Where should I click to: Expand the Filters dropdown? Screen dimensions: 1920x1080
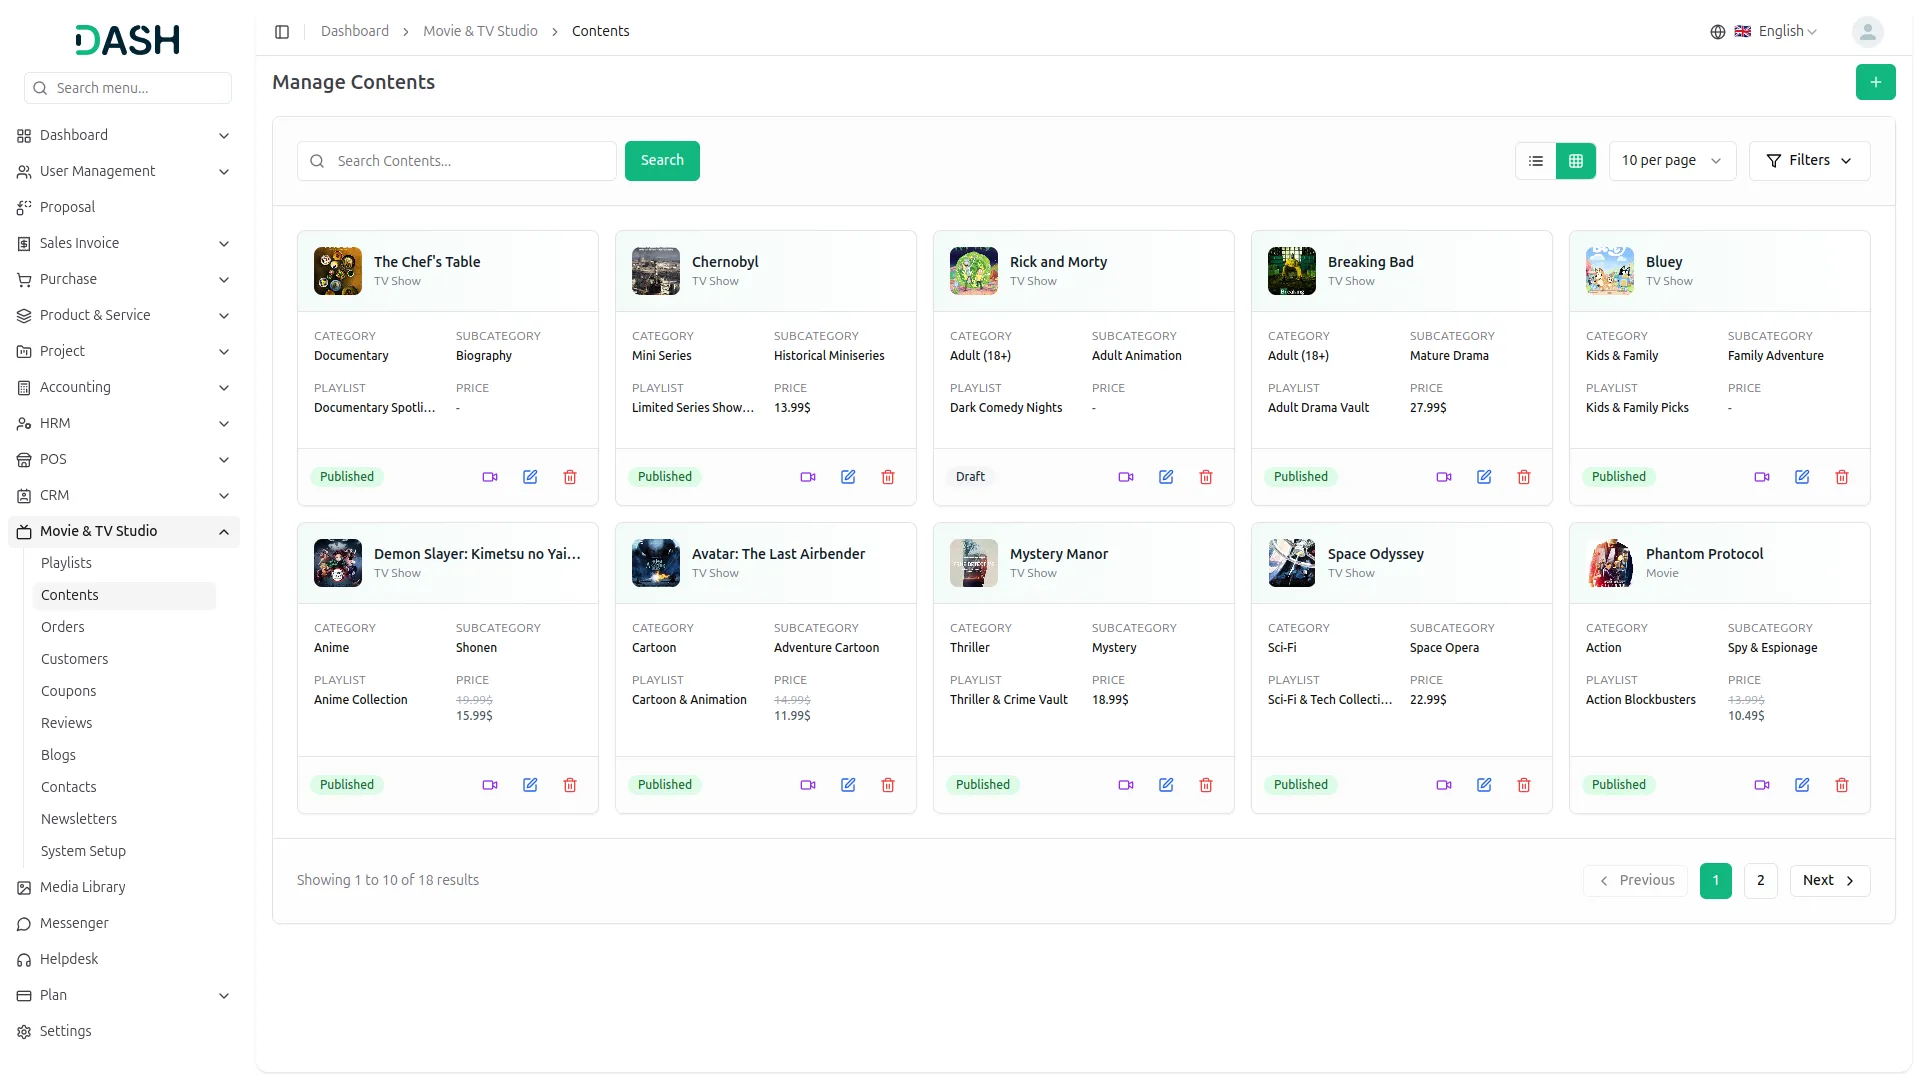(x=1809, y=161)
